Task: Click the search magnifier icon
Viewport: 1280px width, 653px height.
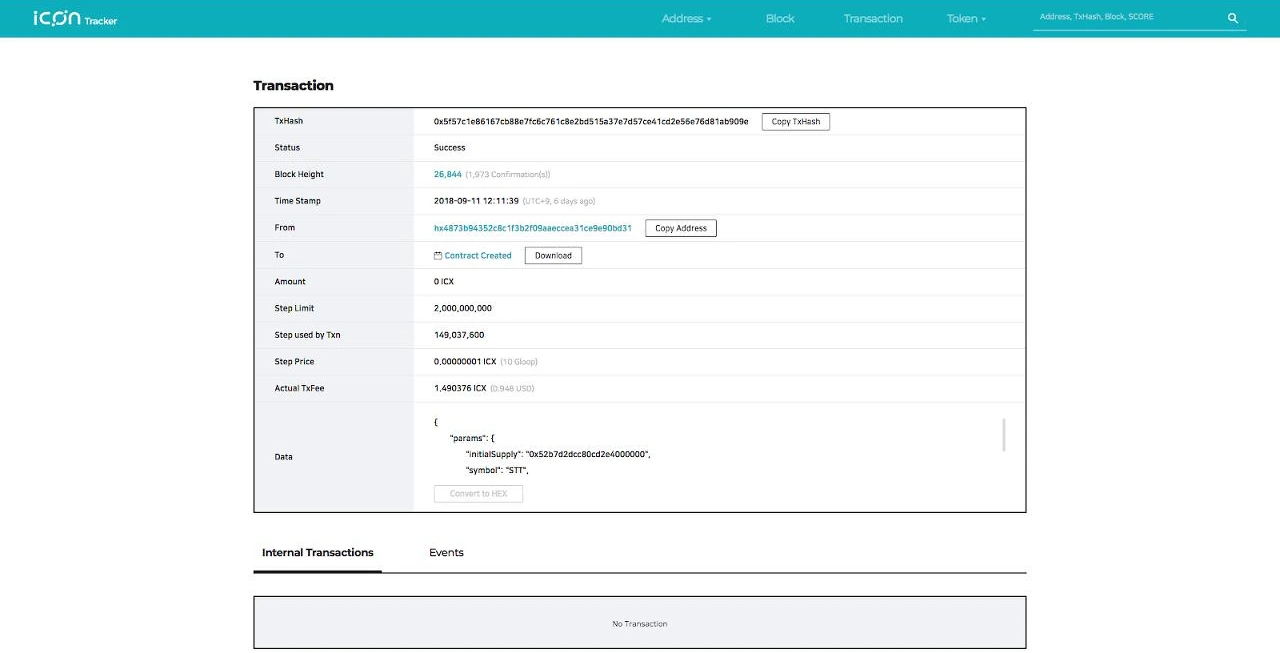Action: pos(1233,18)
